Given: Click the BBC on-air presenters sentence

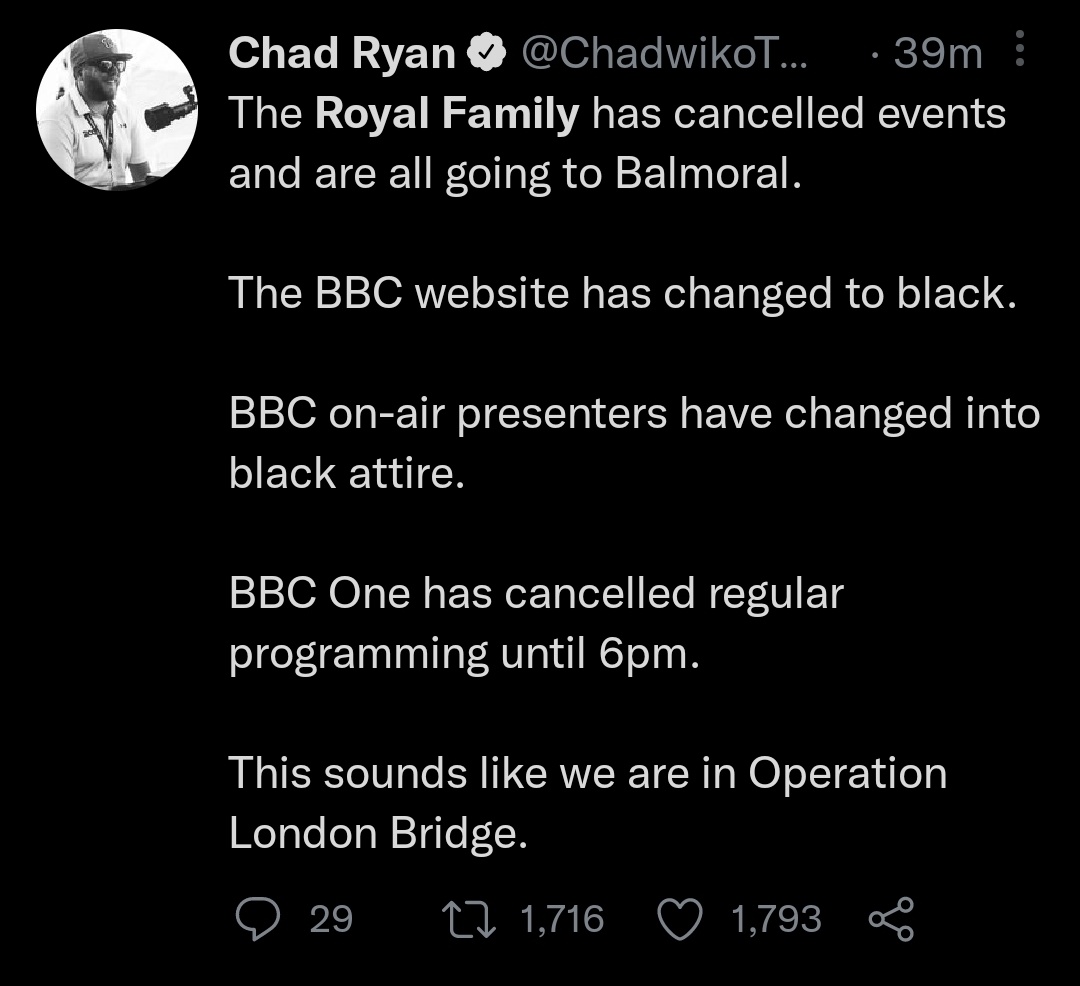Looking at the screenshot, I should pos(634,443).
